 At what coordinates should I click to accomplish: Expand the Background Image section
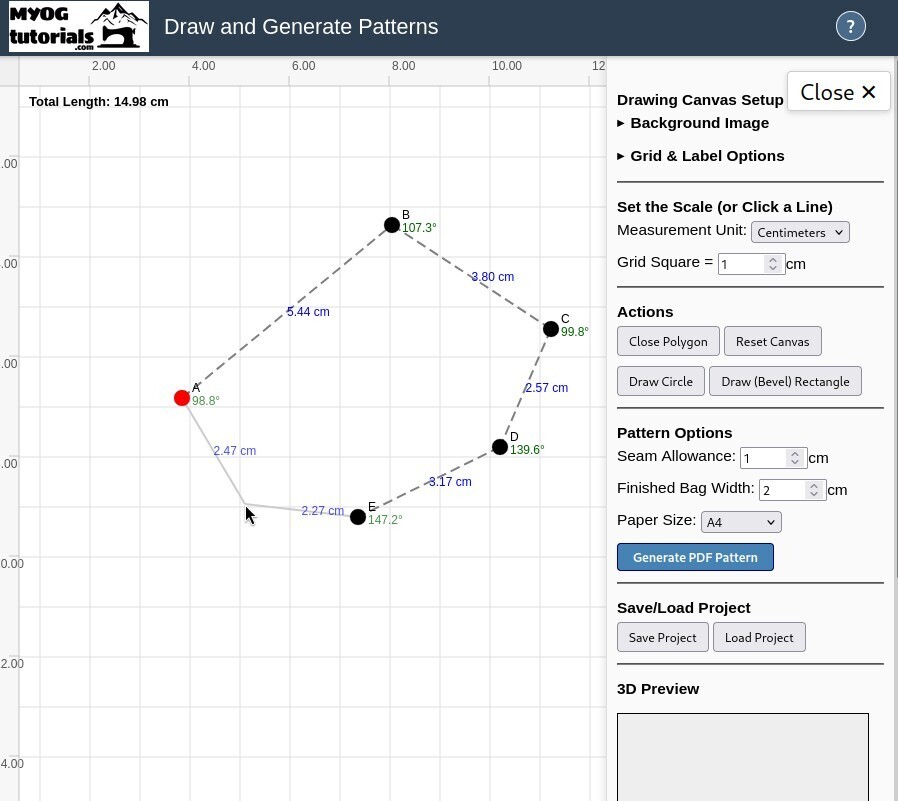click(x=699, y=123)
